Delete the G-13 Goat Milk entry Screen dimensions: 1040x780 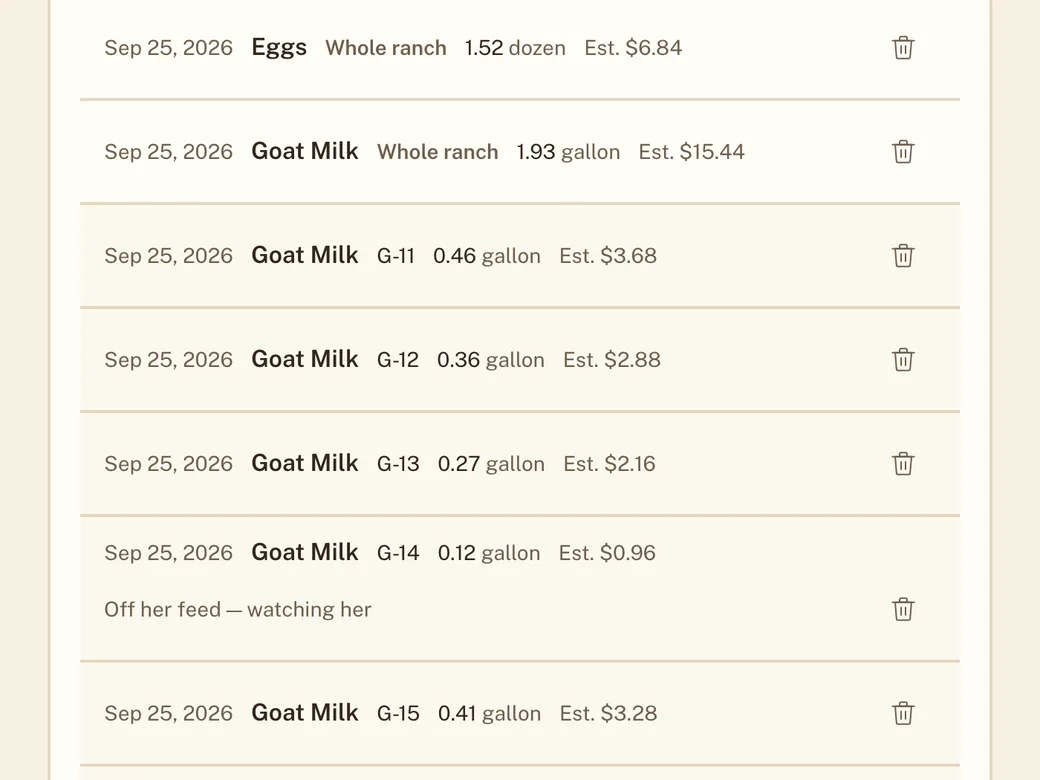pos(903,464)
